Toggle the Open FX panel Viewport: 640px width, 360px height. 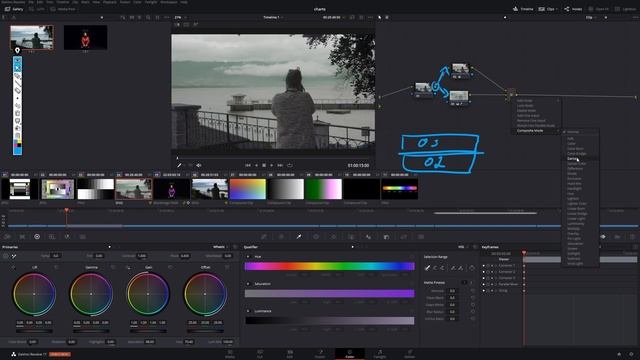pos(598,9)
